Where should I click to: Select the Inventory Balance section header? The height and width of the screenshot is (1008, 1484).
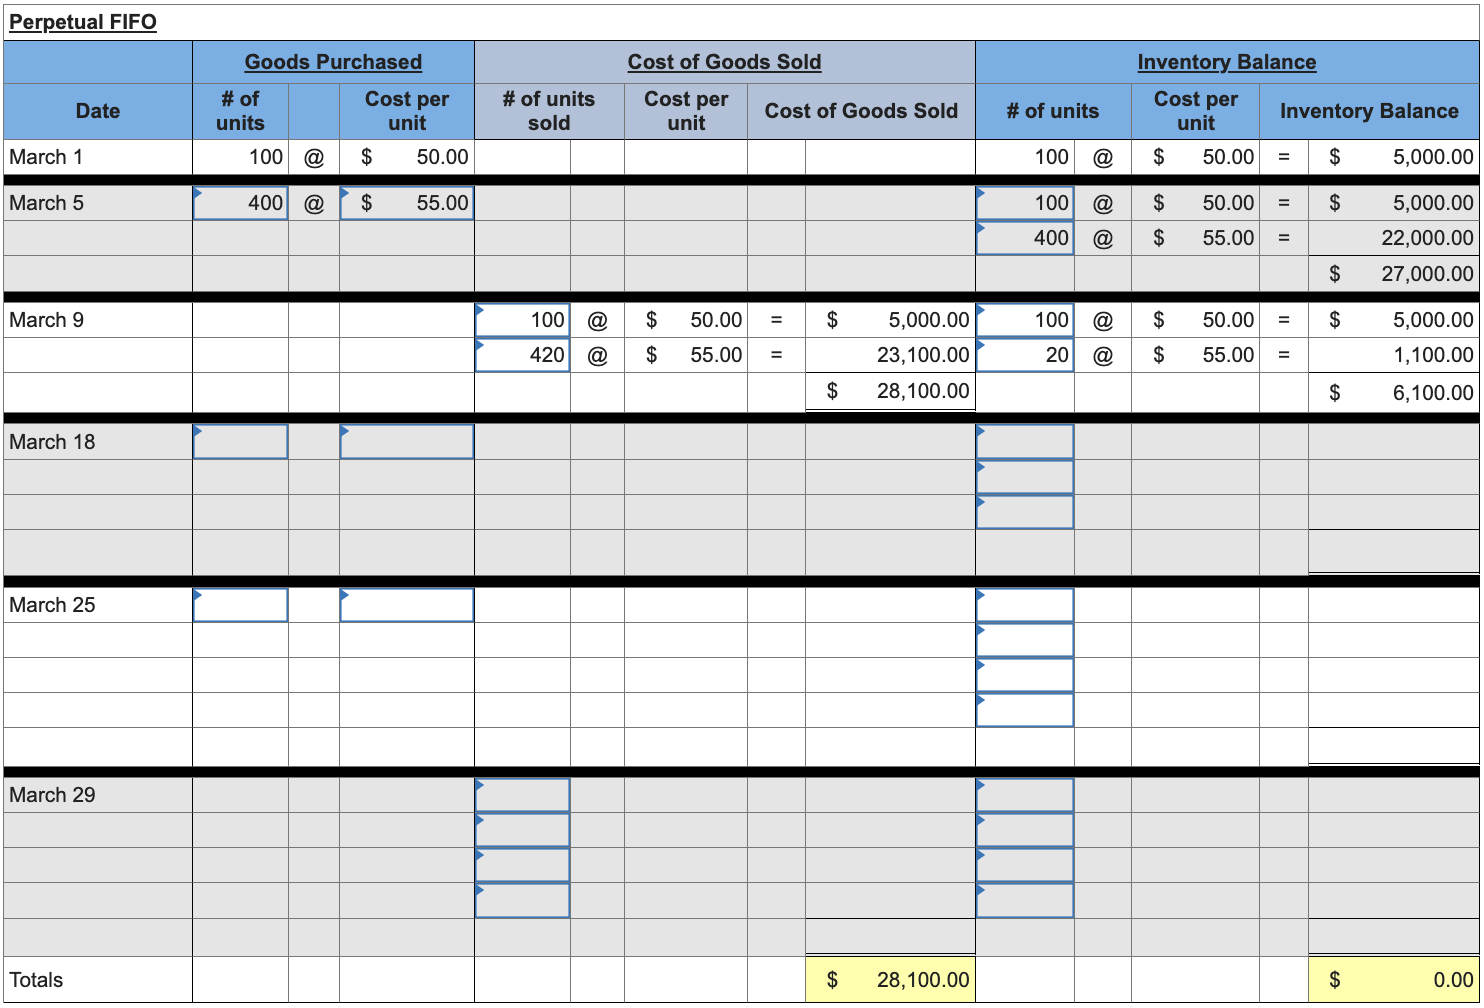[x=1227, y=61]
